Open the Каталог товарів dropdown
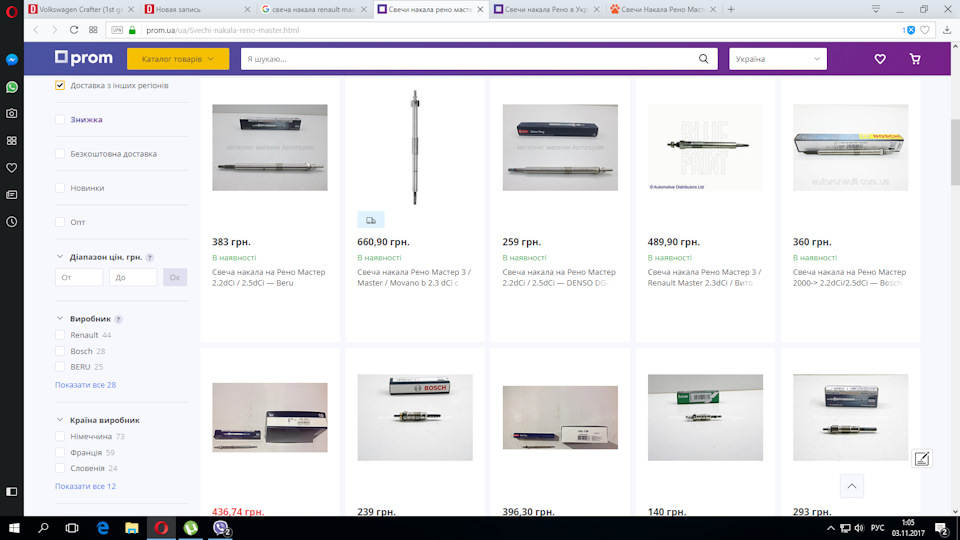The width and height of the screenshot is (960, 540). [178, 59]
